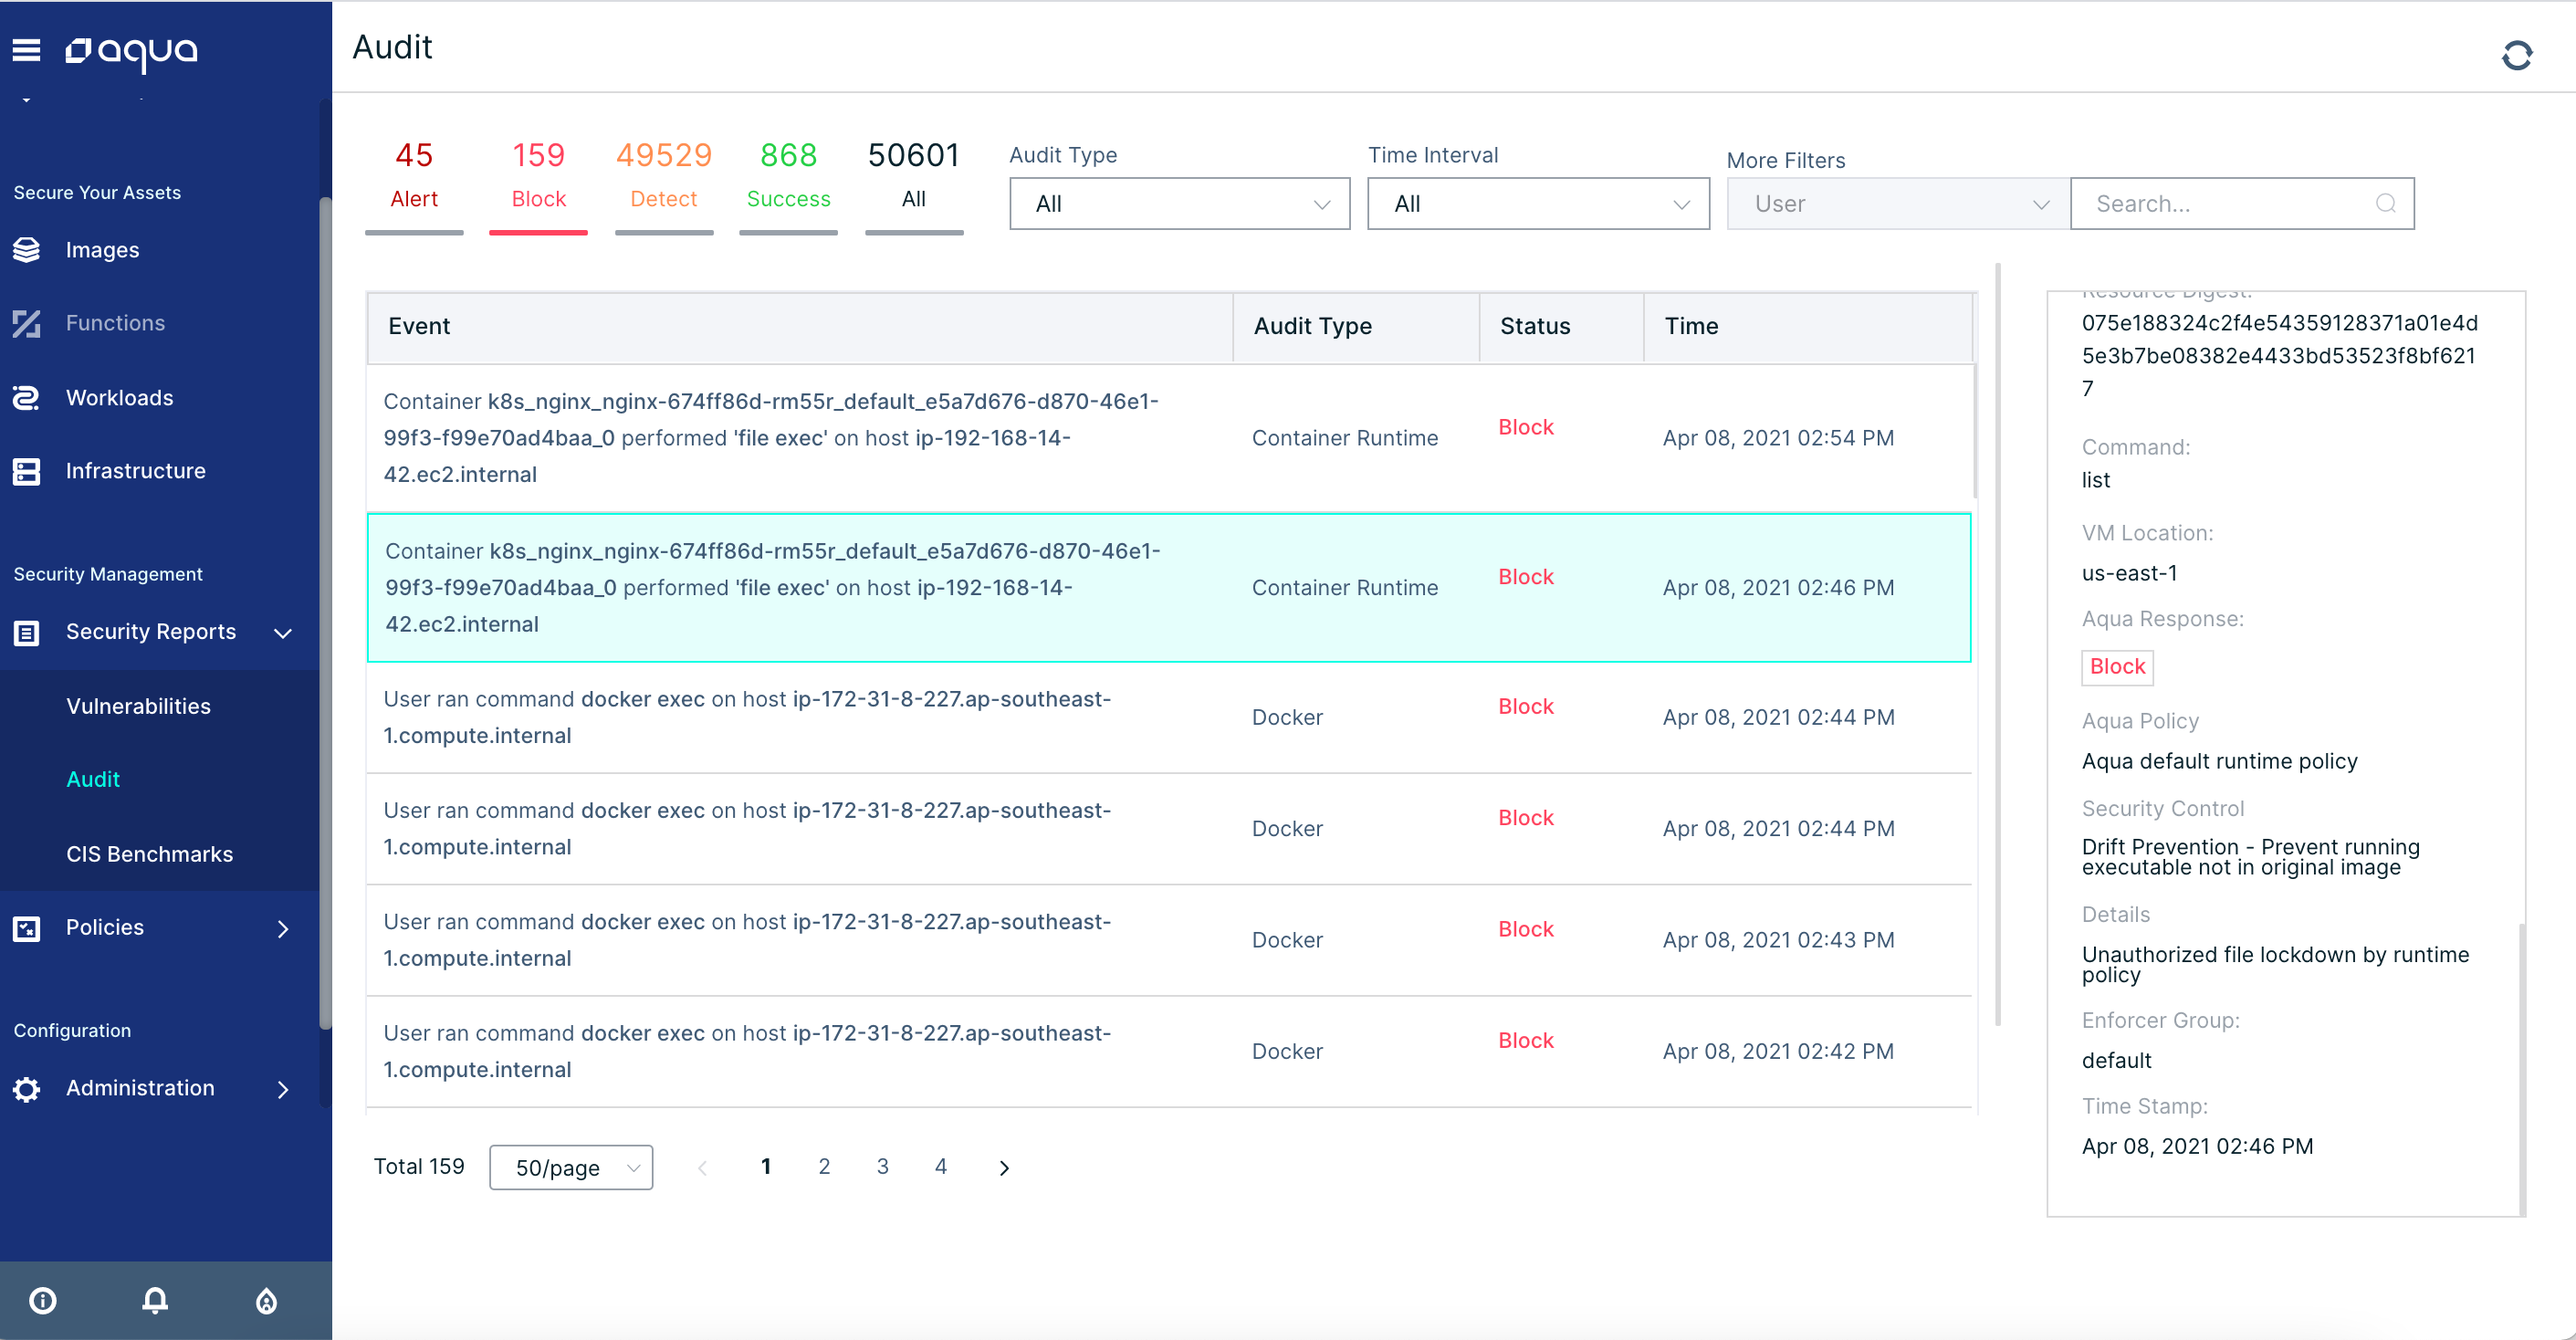This screenshot has height=1340, width=2576.
Task: Click the previous page arrow
Action: [702, 1168]
